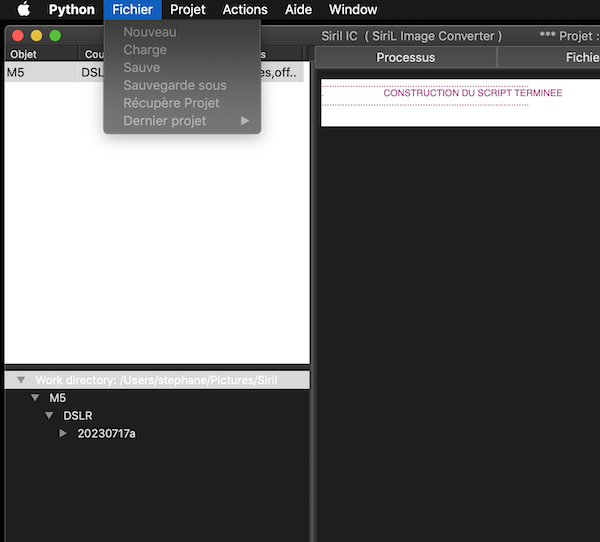Switch to the Processus tab
Viewport: 600px width, 542px height.
[406, 57]
